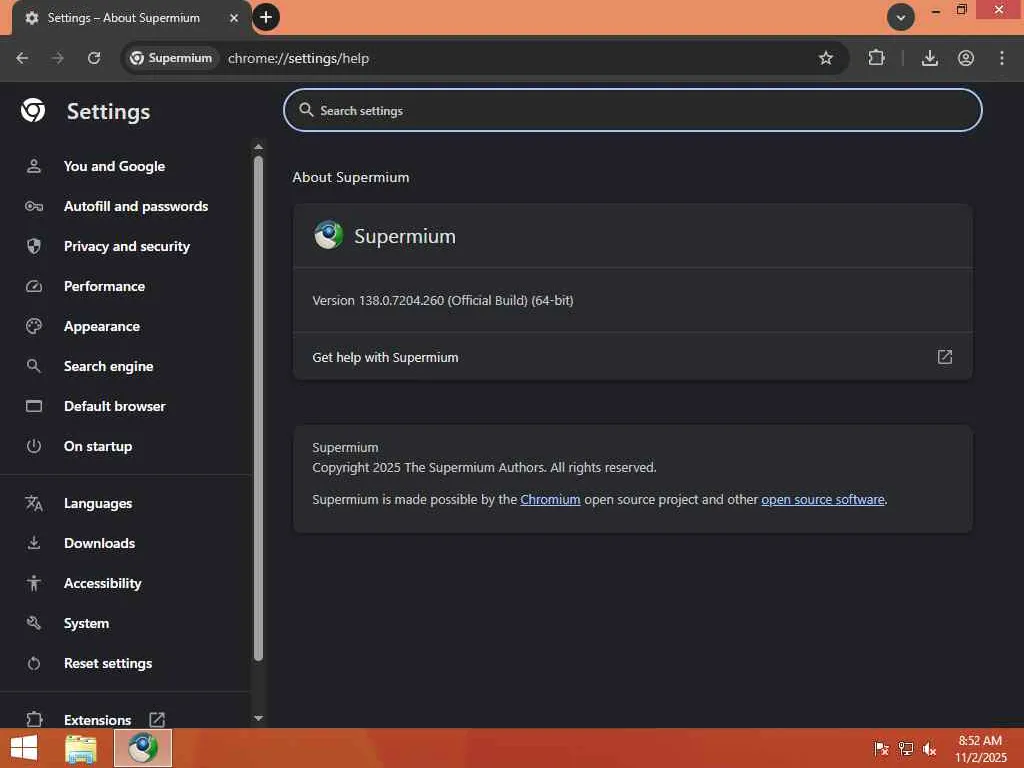The image size is (1024, 768).
Task: Click the Version 138.0.7204.260 text
Action: [443, 300]
